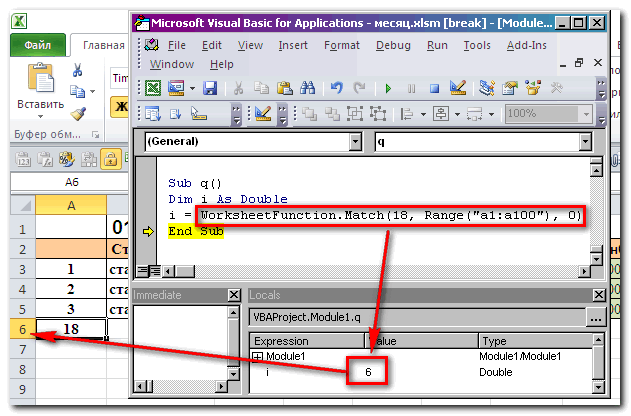
Task: Toggle Design Mode icon in Standard toolbar
Action: (x=458, y=88)
